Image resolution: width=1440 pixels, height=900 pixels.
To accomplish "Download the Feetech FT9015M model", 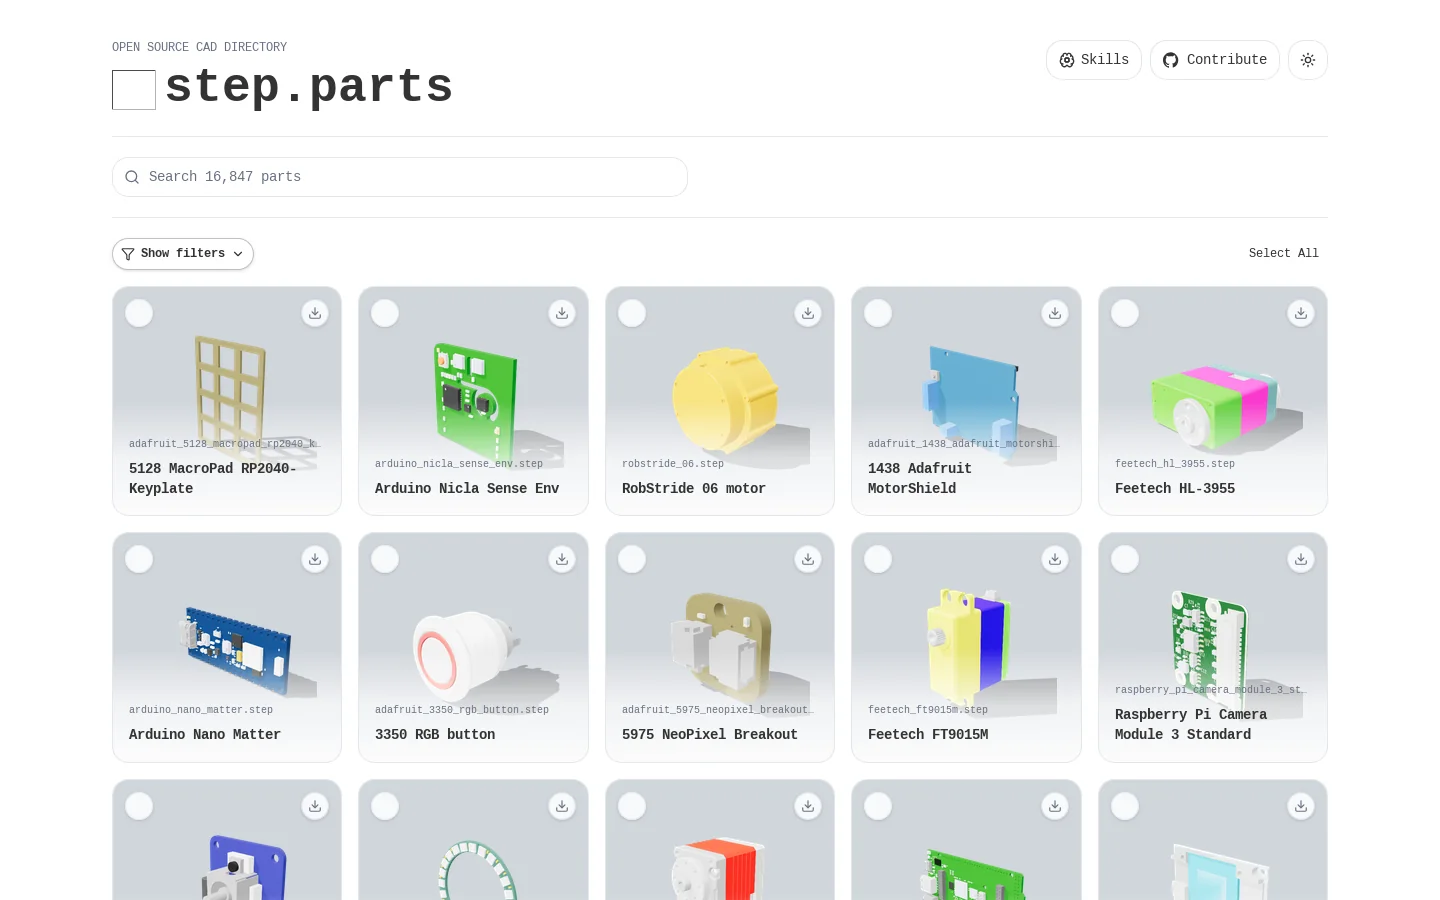I will tap(1055, 559).
